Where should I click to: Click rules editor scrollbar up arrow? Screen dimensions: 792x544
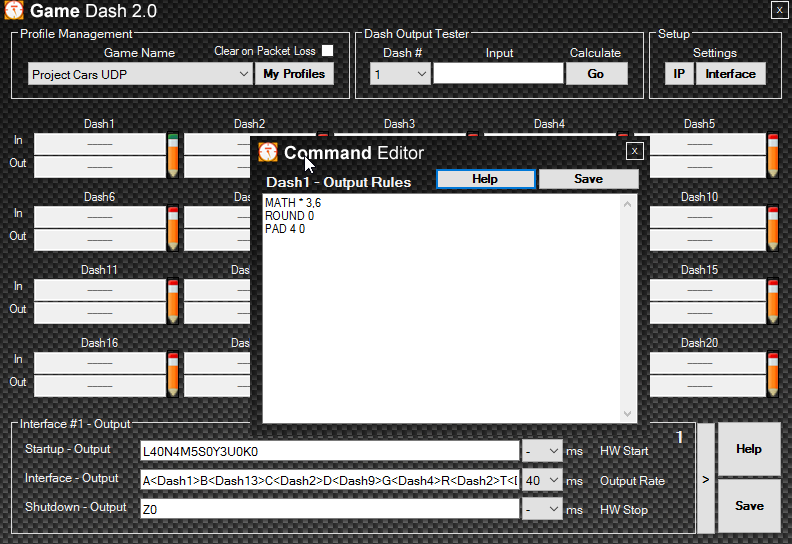(627, 204)
